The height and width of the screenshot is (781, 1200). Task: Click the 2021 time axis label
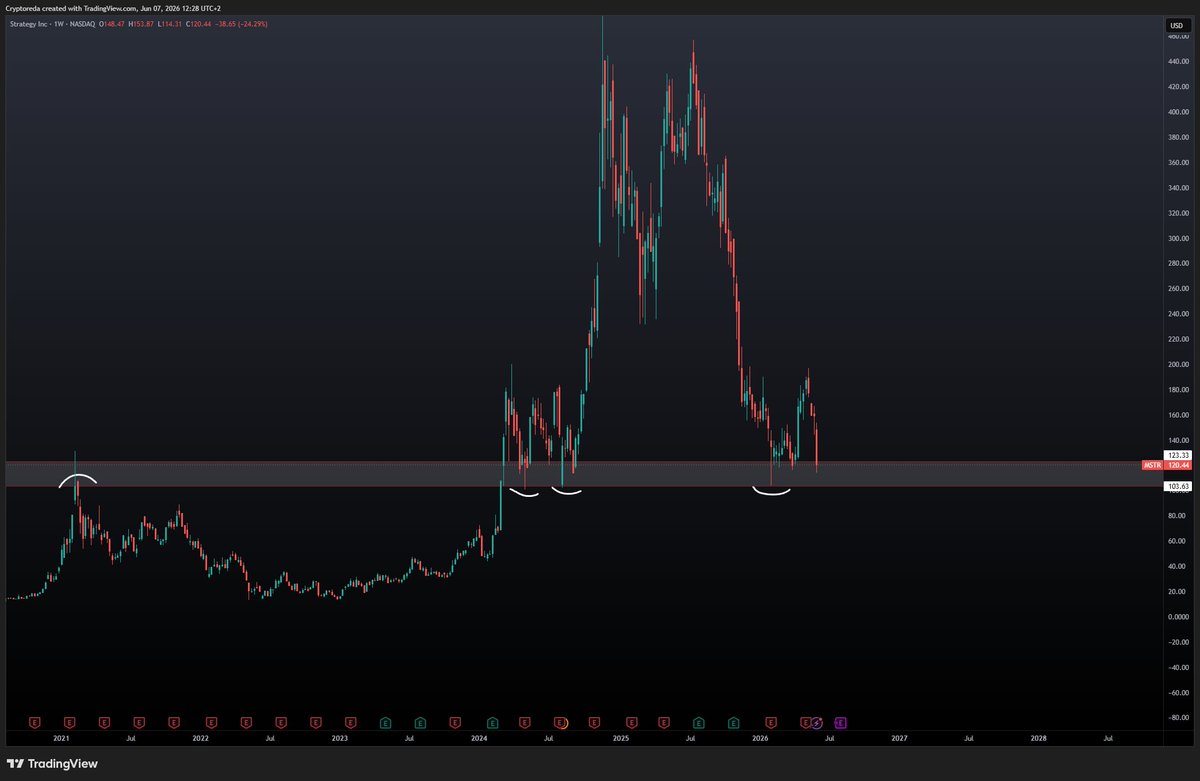[x=61, y=738]
